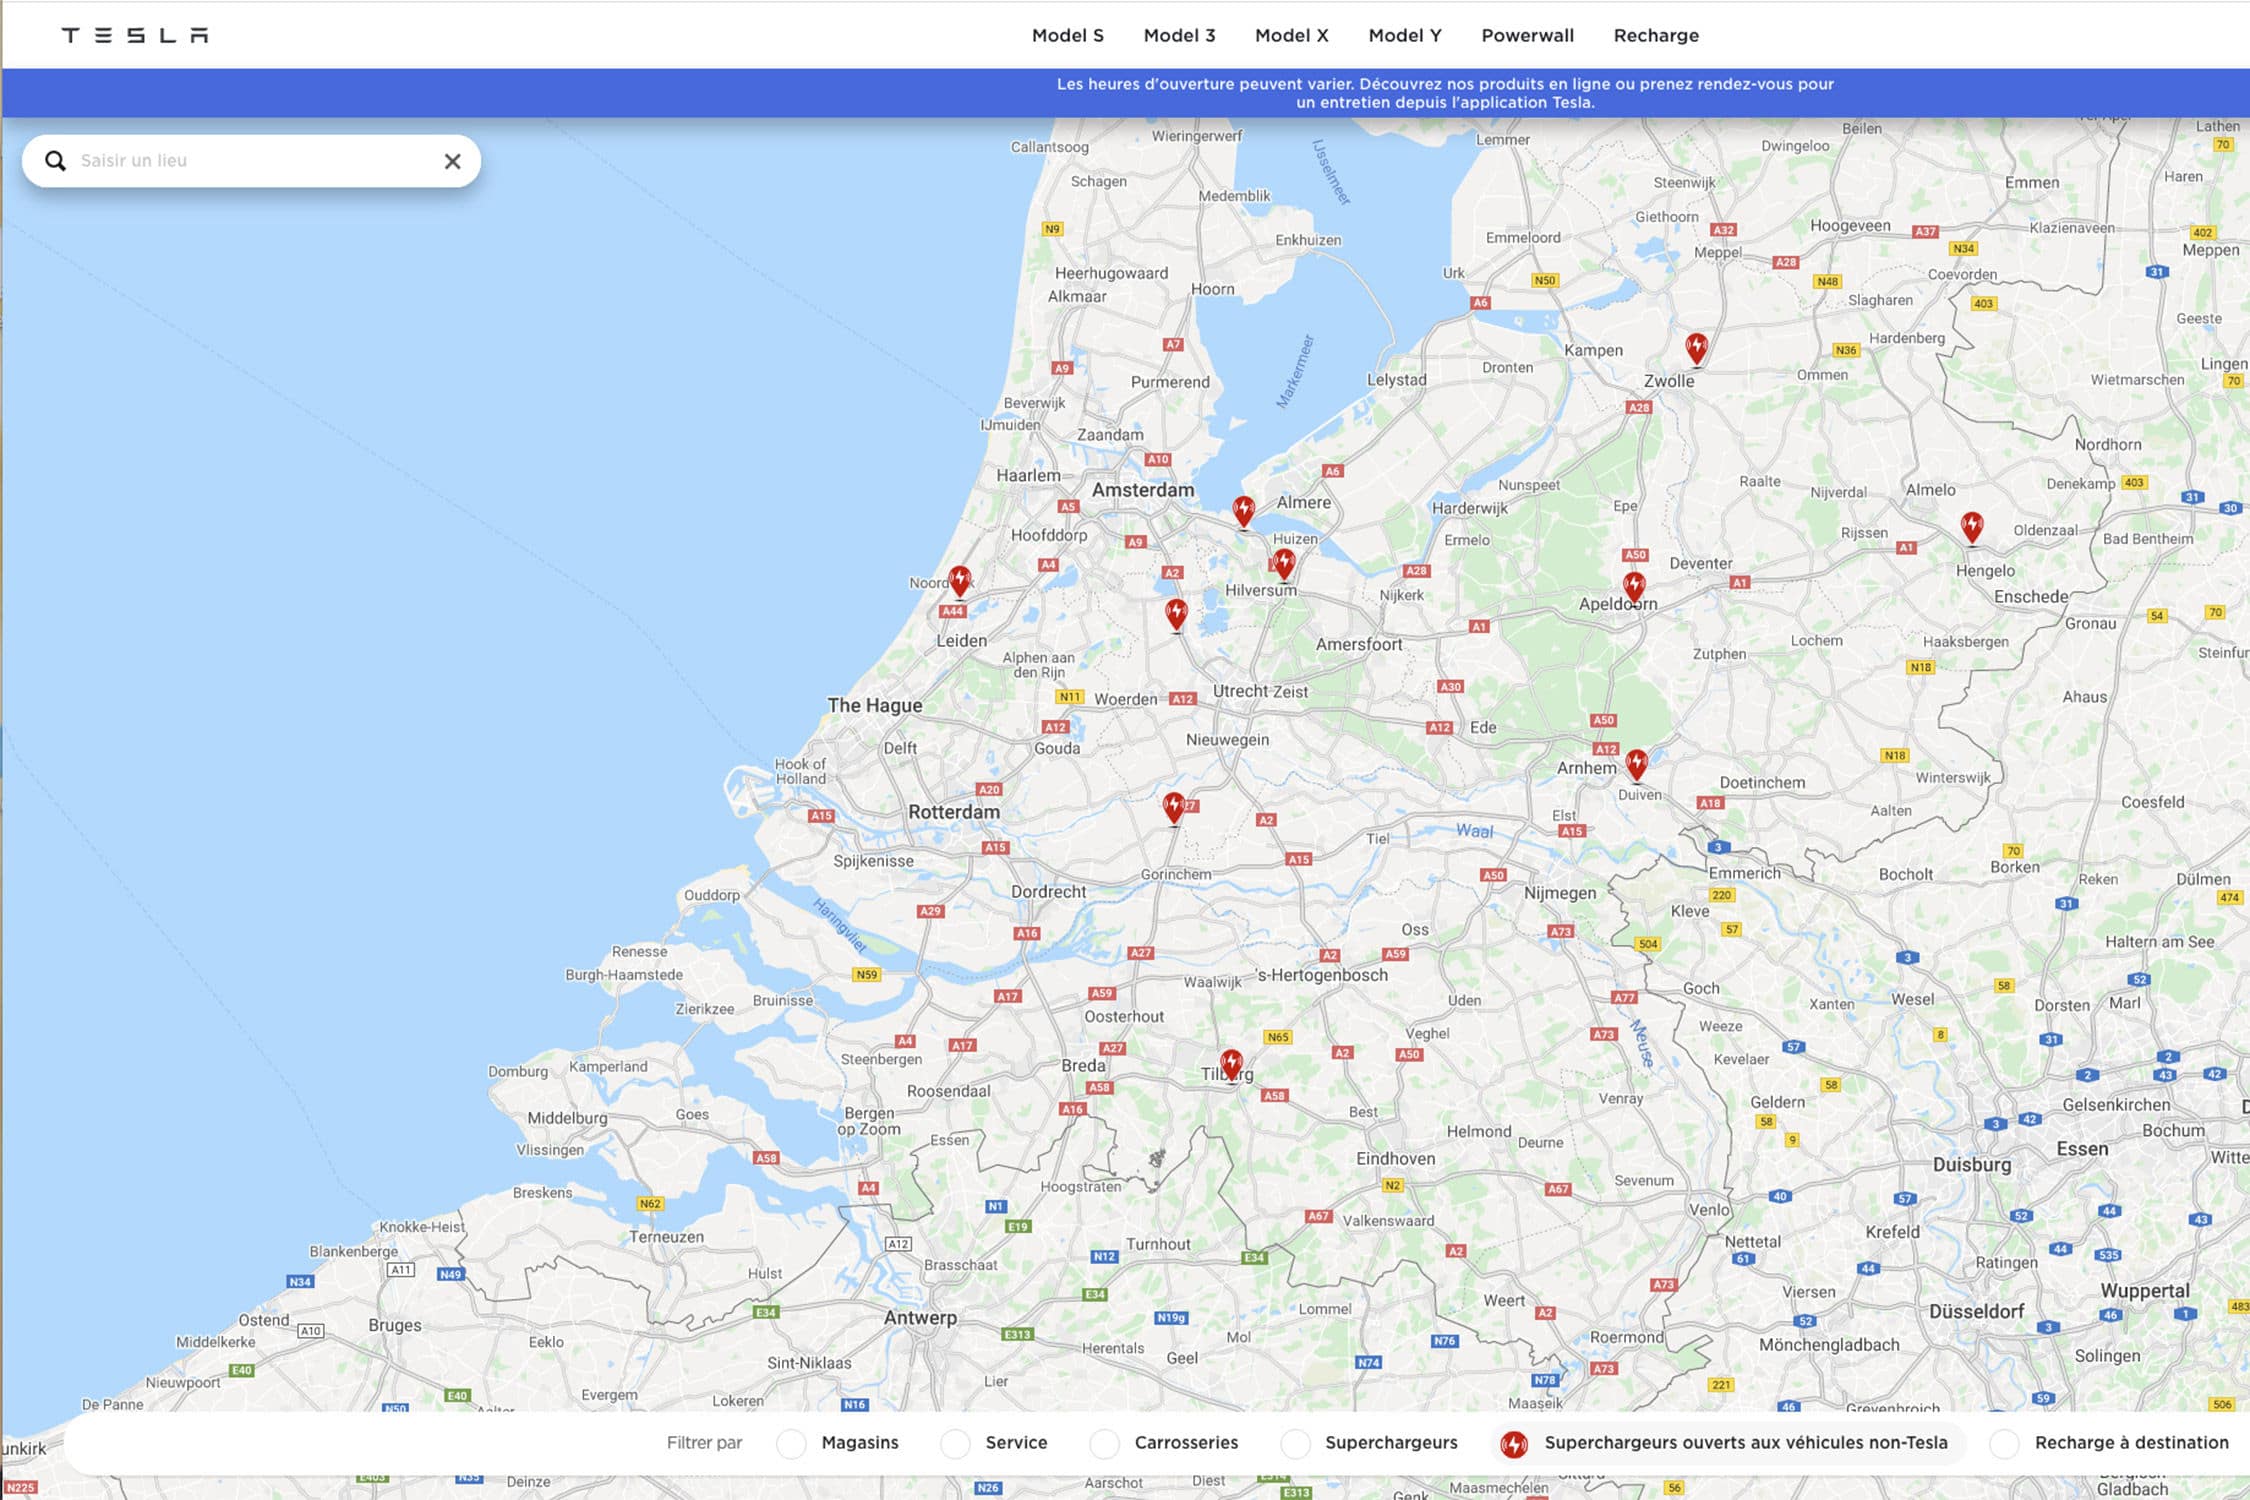Select the Supercharger pin at Duiven near Arnhem

tap(1636, 766)
